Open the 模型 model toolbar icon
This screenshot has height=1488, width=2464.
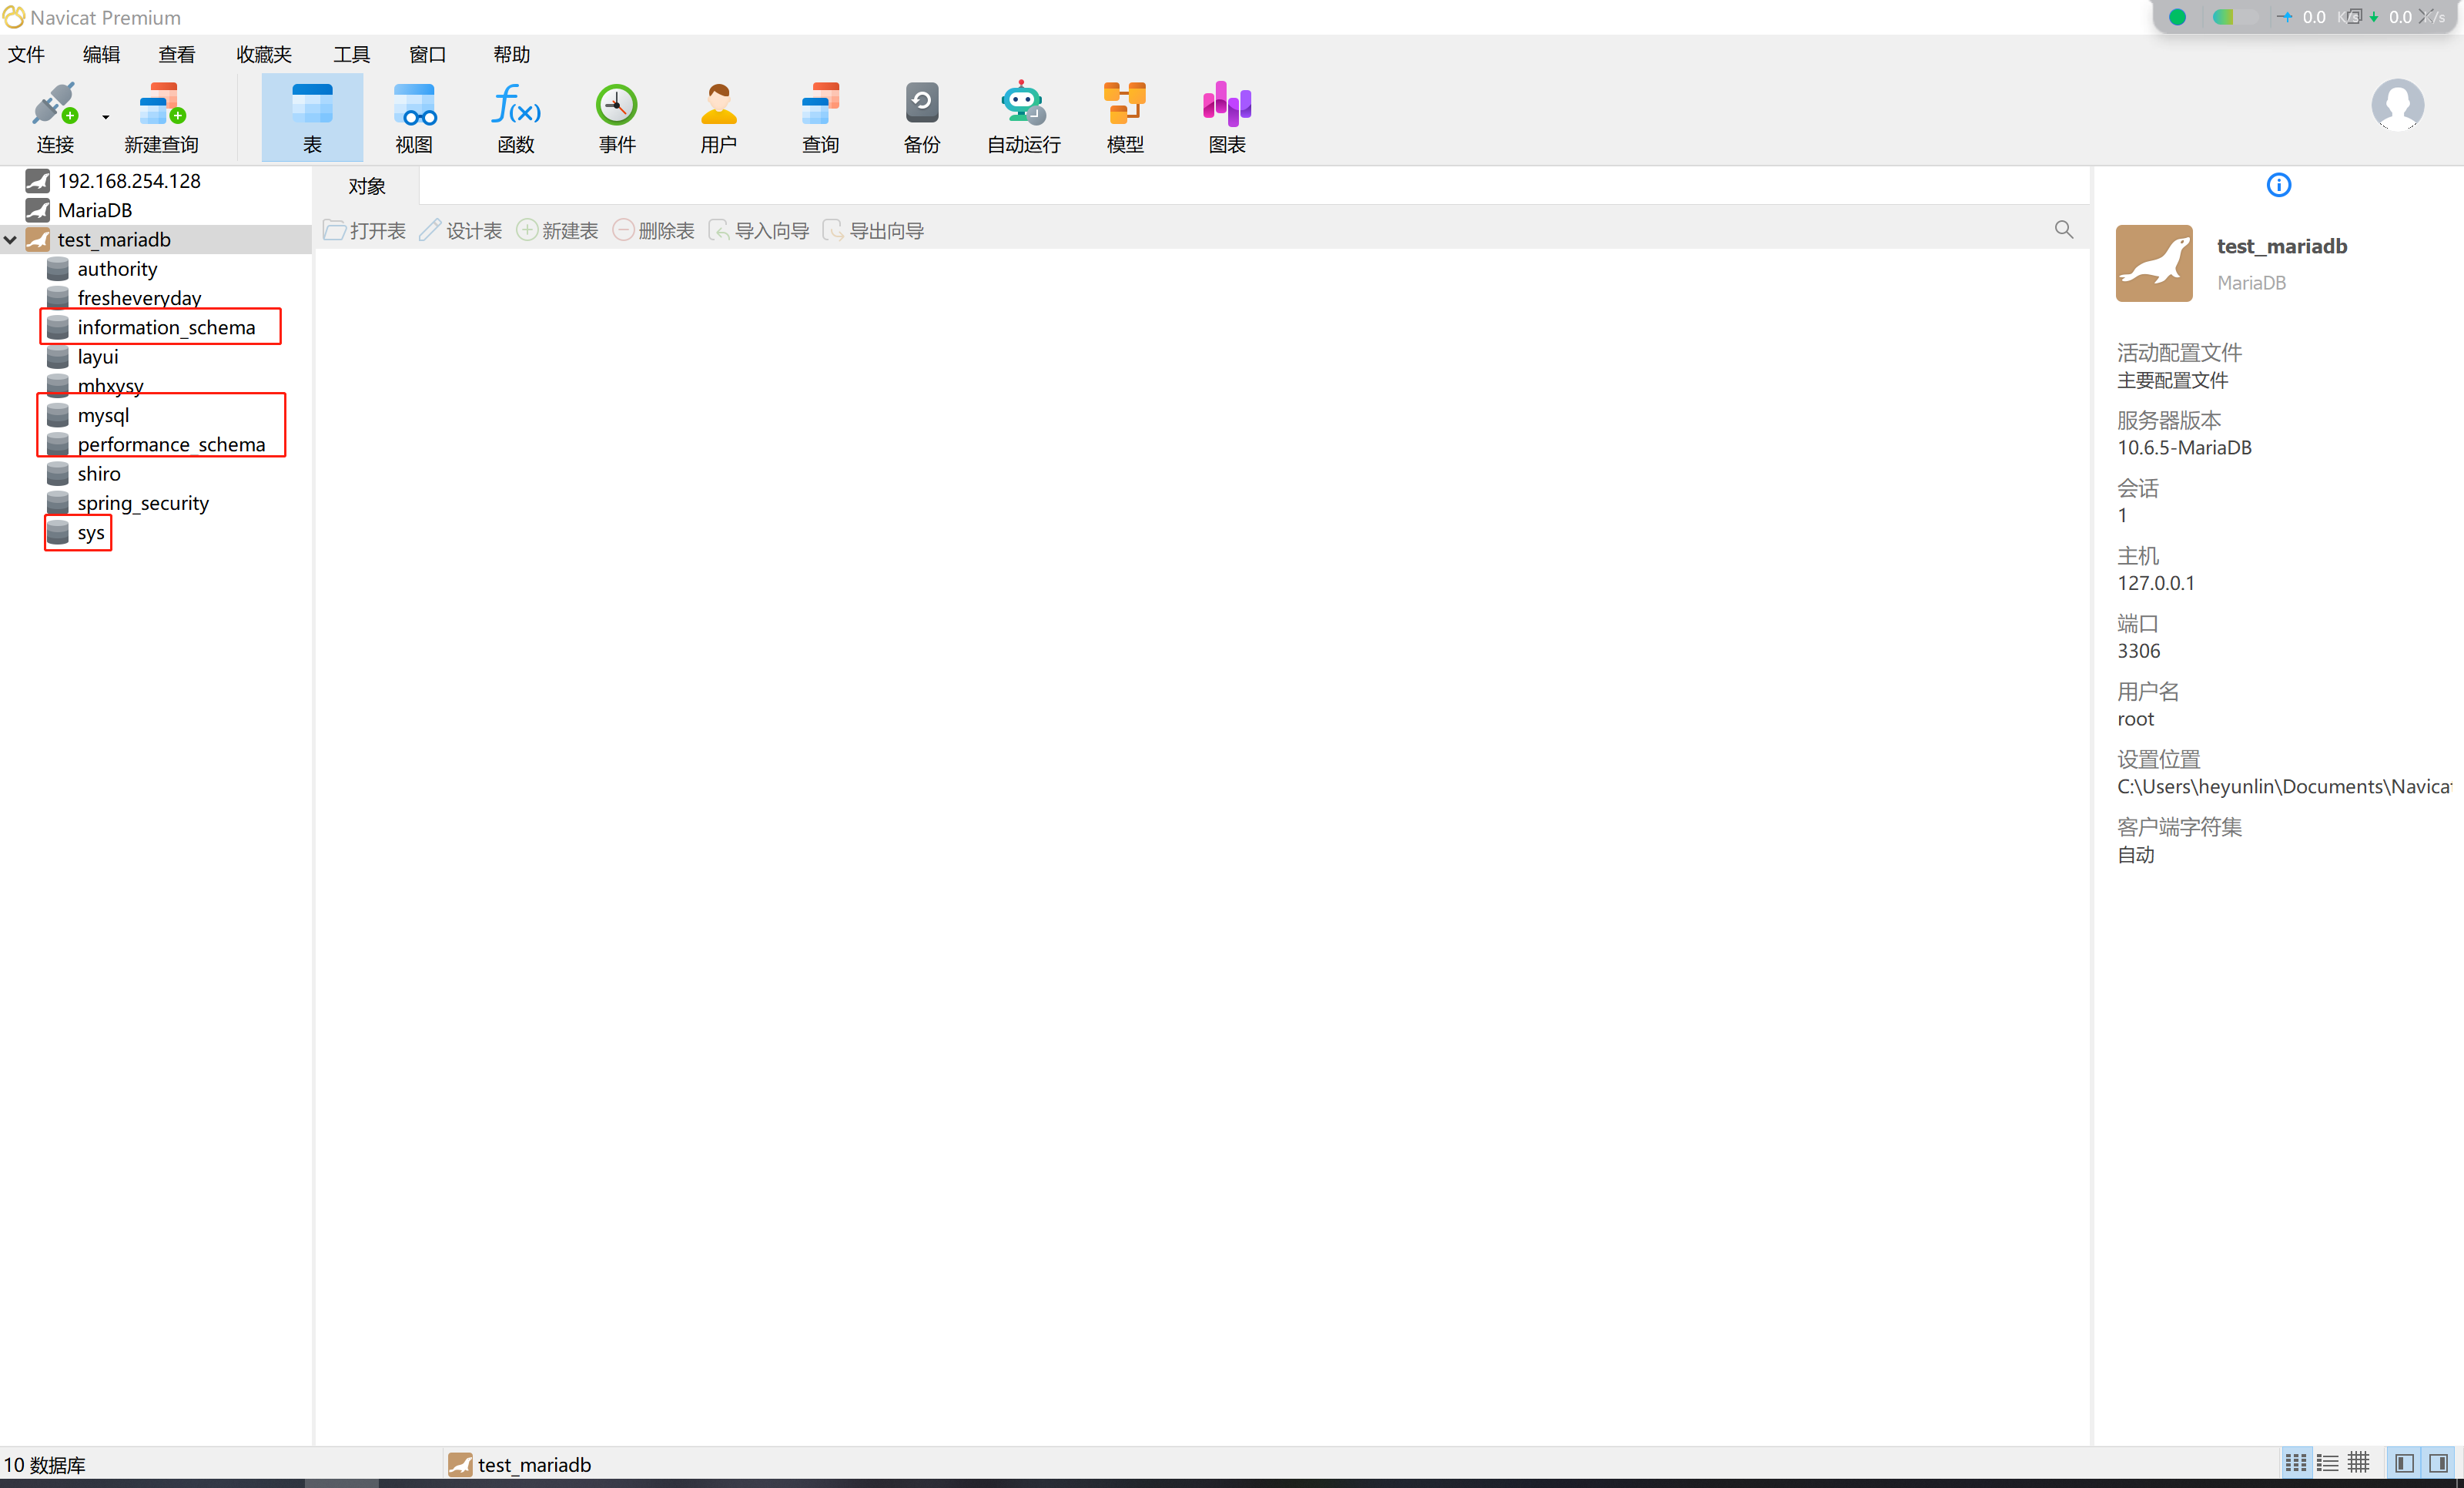[x=1125, y=117]
